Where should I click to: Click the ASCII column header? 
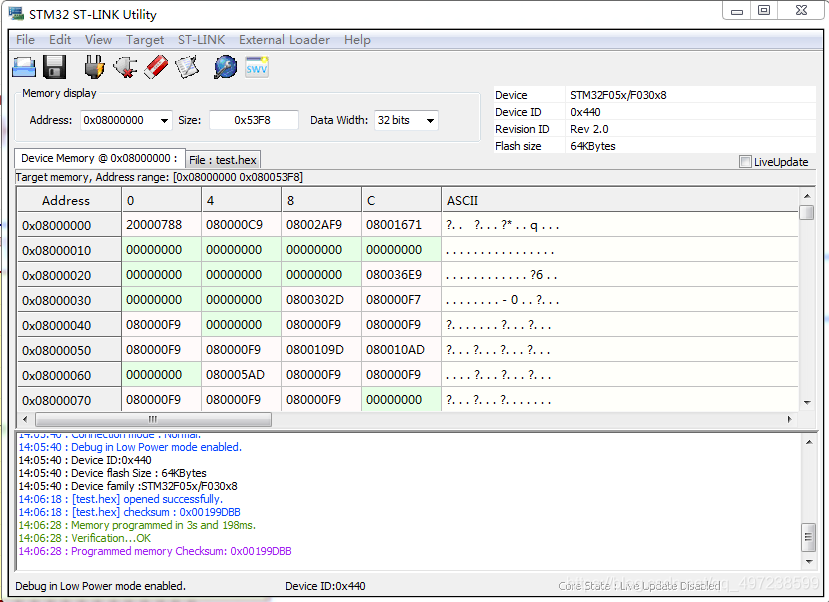click(x=619, y=200)
